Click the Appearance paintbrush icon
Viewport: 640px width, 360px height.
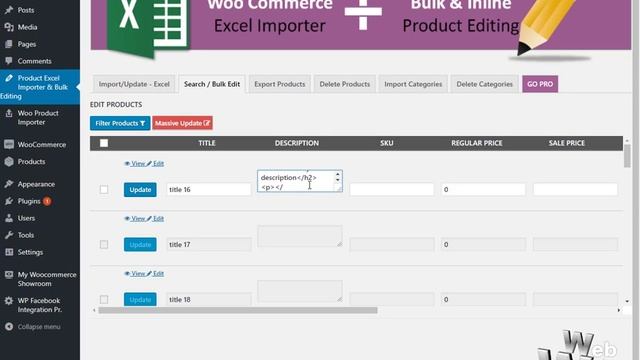pos(9,184)
